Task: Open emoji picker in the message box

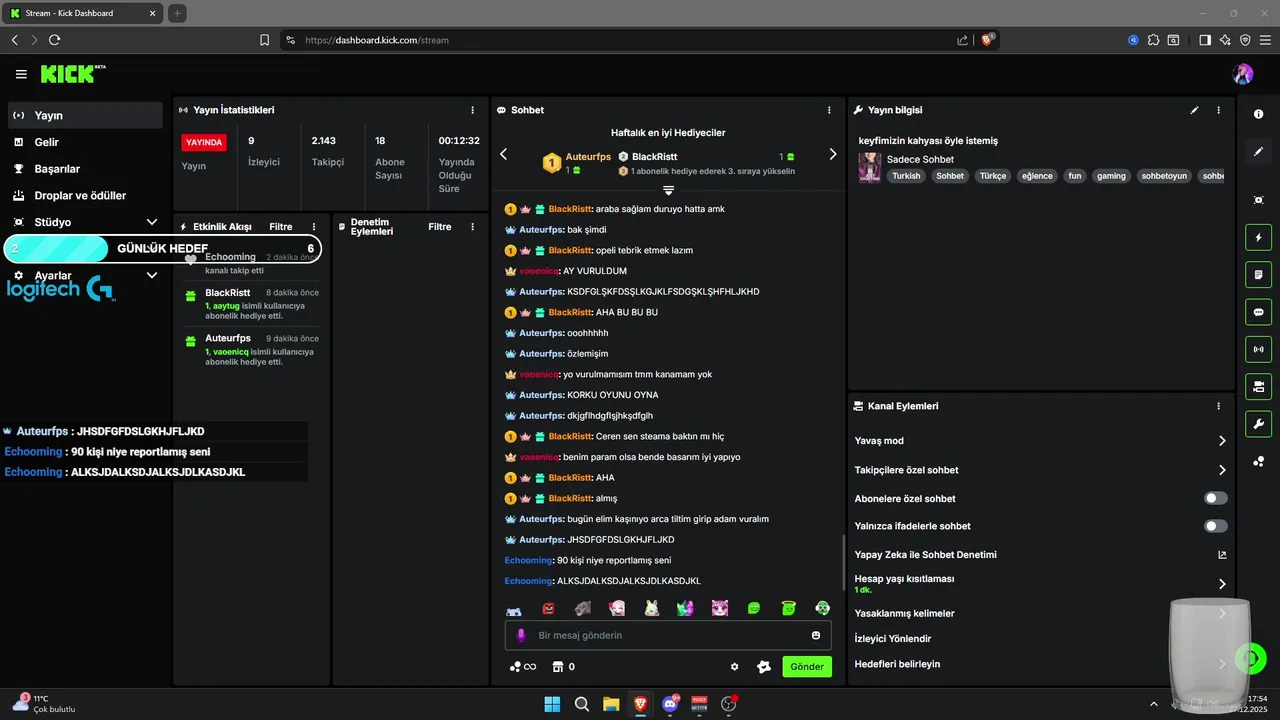Action: [816, 635]
